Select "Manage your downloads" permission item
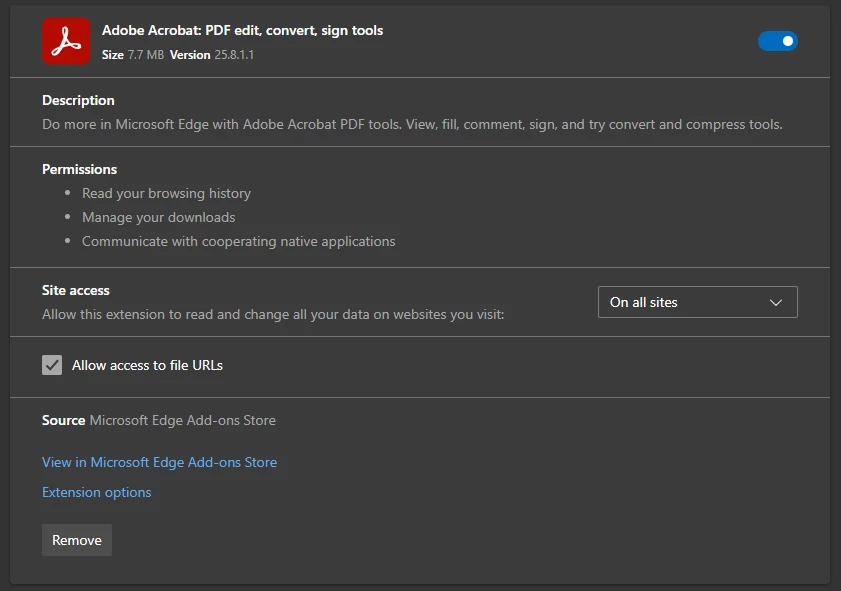841x591 pixels. [x=158, y=217]
